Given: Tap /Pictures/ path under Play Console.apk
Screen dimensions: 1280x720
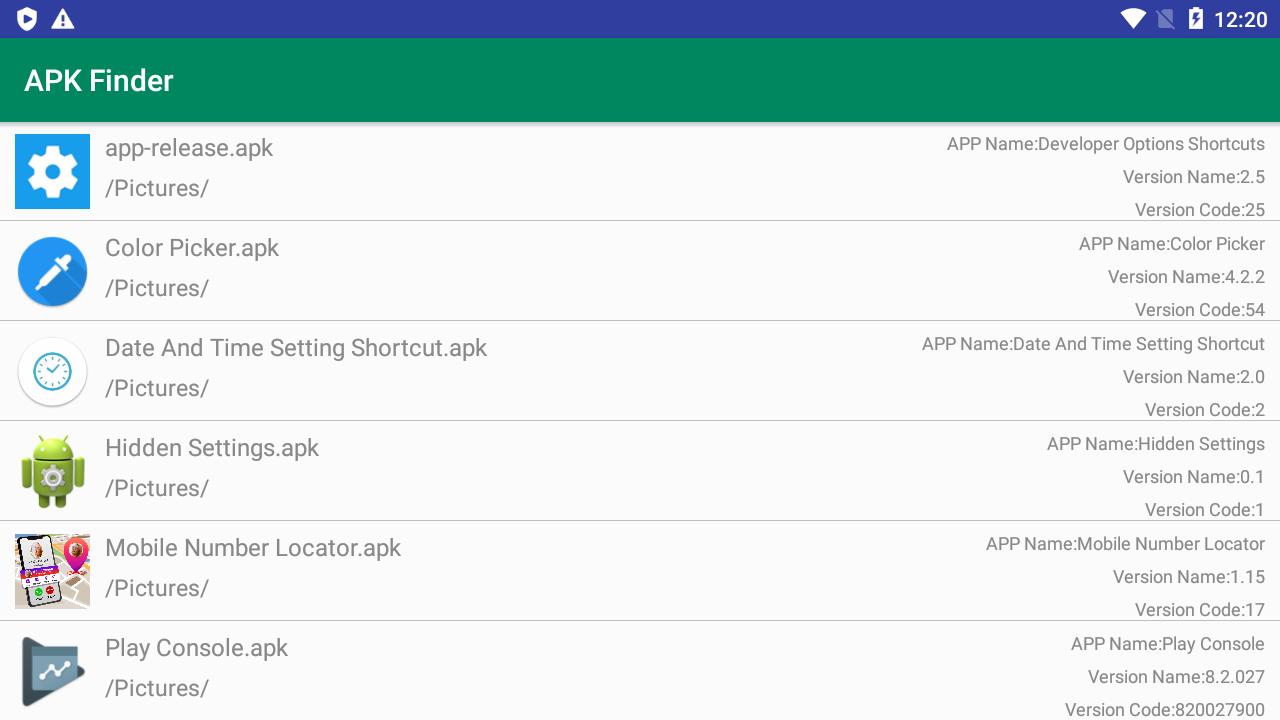Looking at the screenshot, I should point(157,688).
